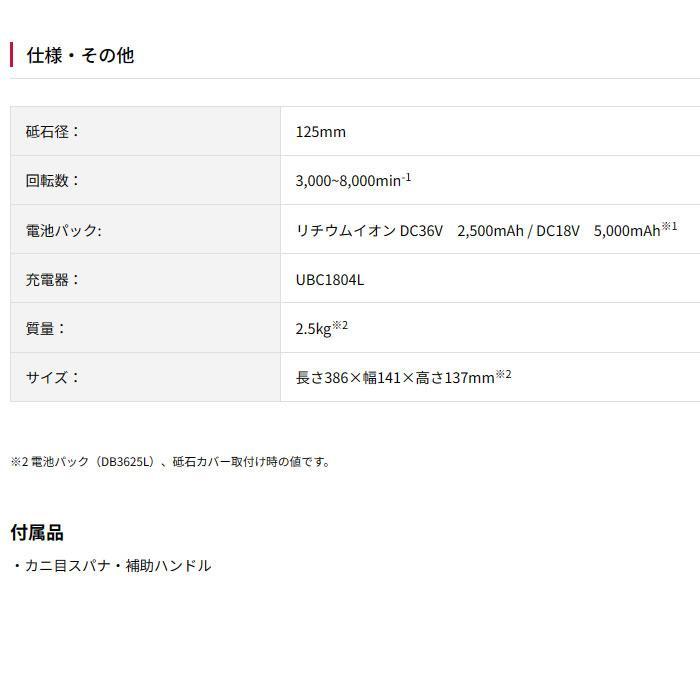
Task: Click the 電池パック row label
Action: [x=63, y=230]
